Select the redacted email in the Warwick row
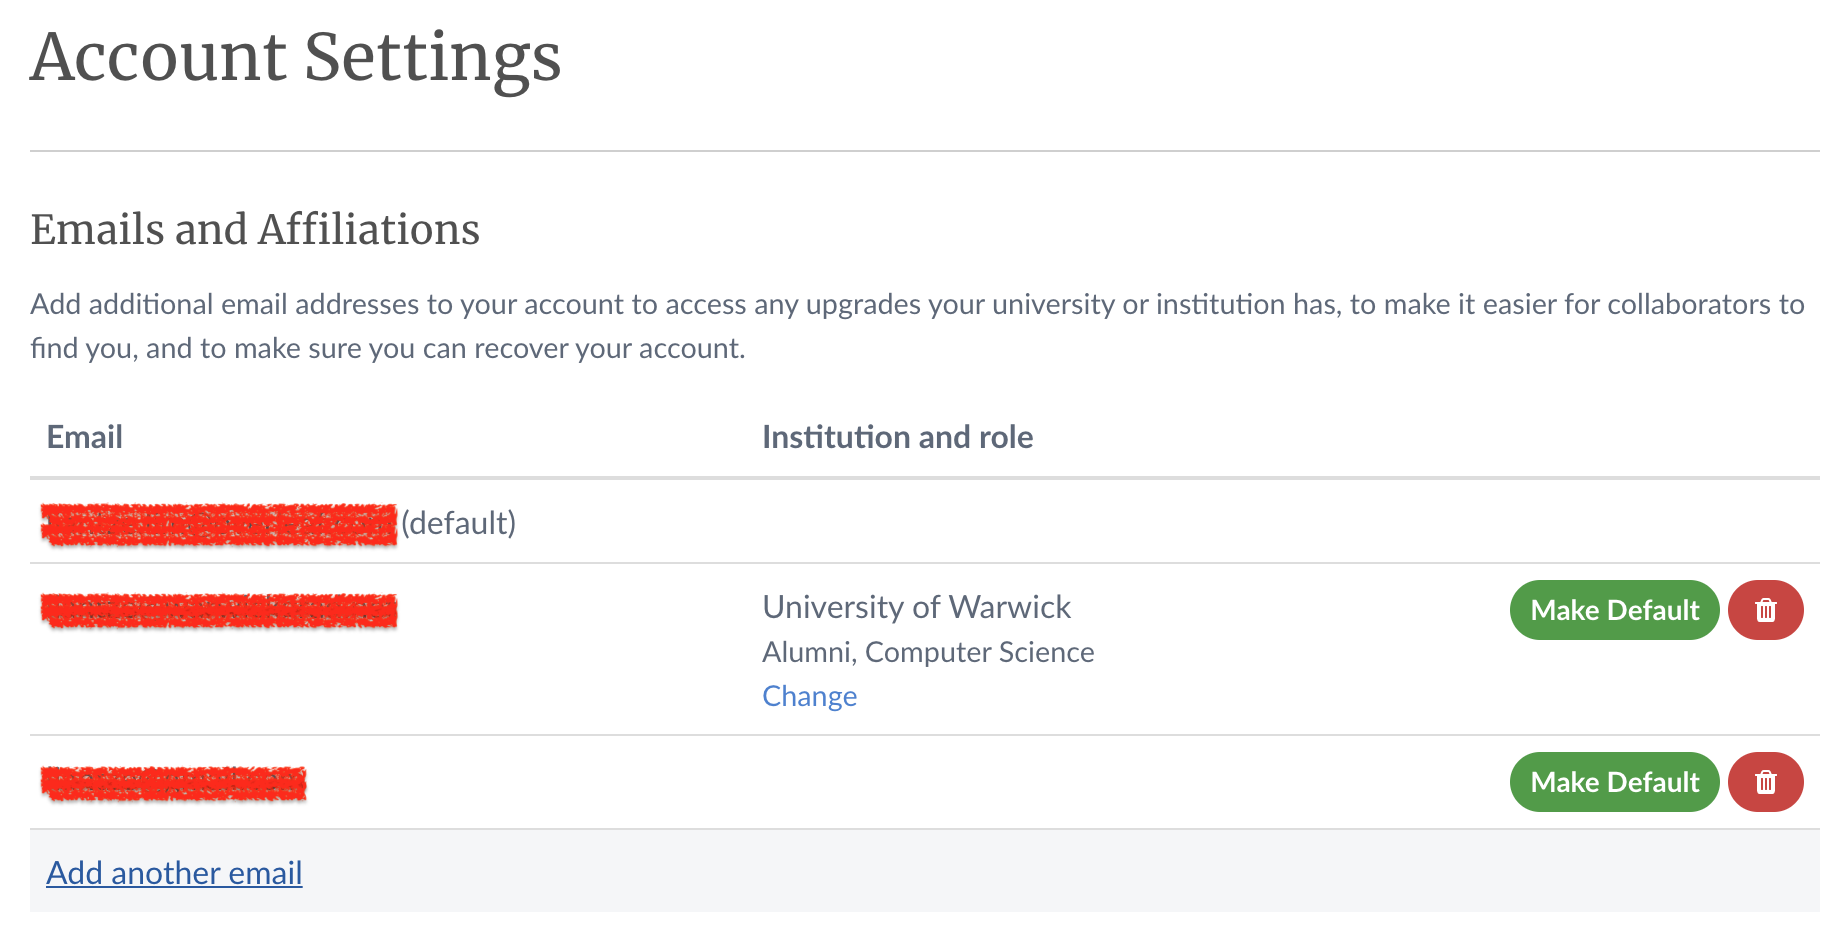 [219, 611]
